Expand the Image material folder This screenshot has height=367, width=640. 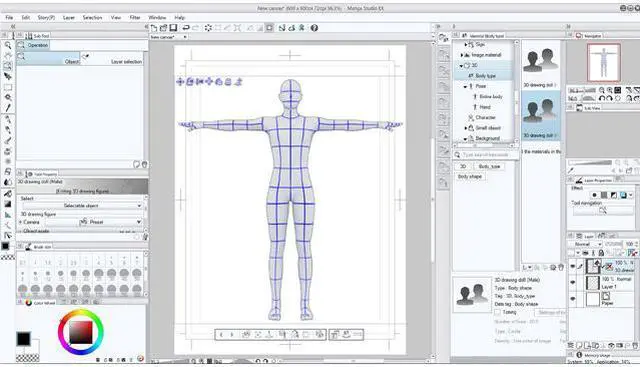click(462, 55)
